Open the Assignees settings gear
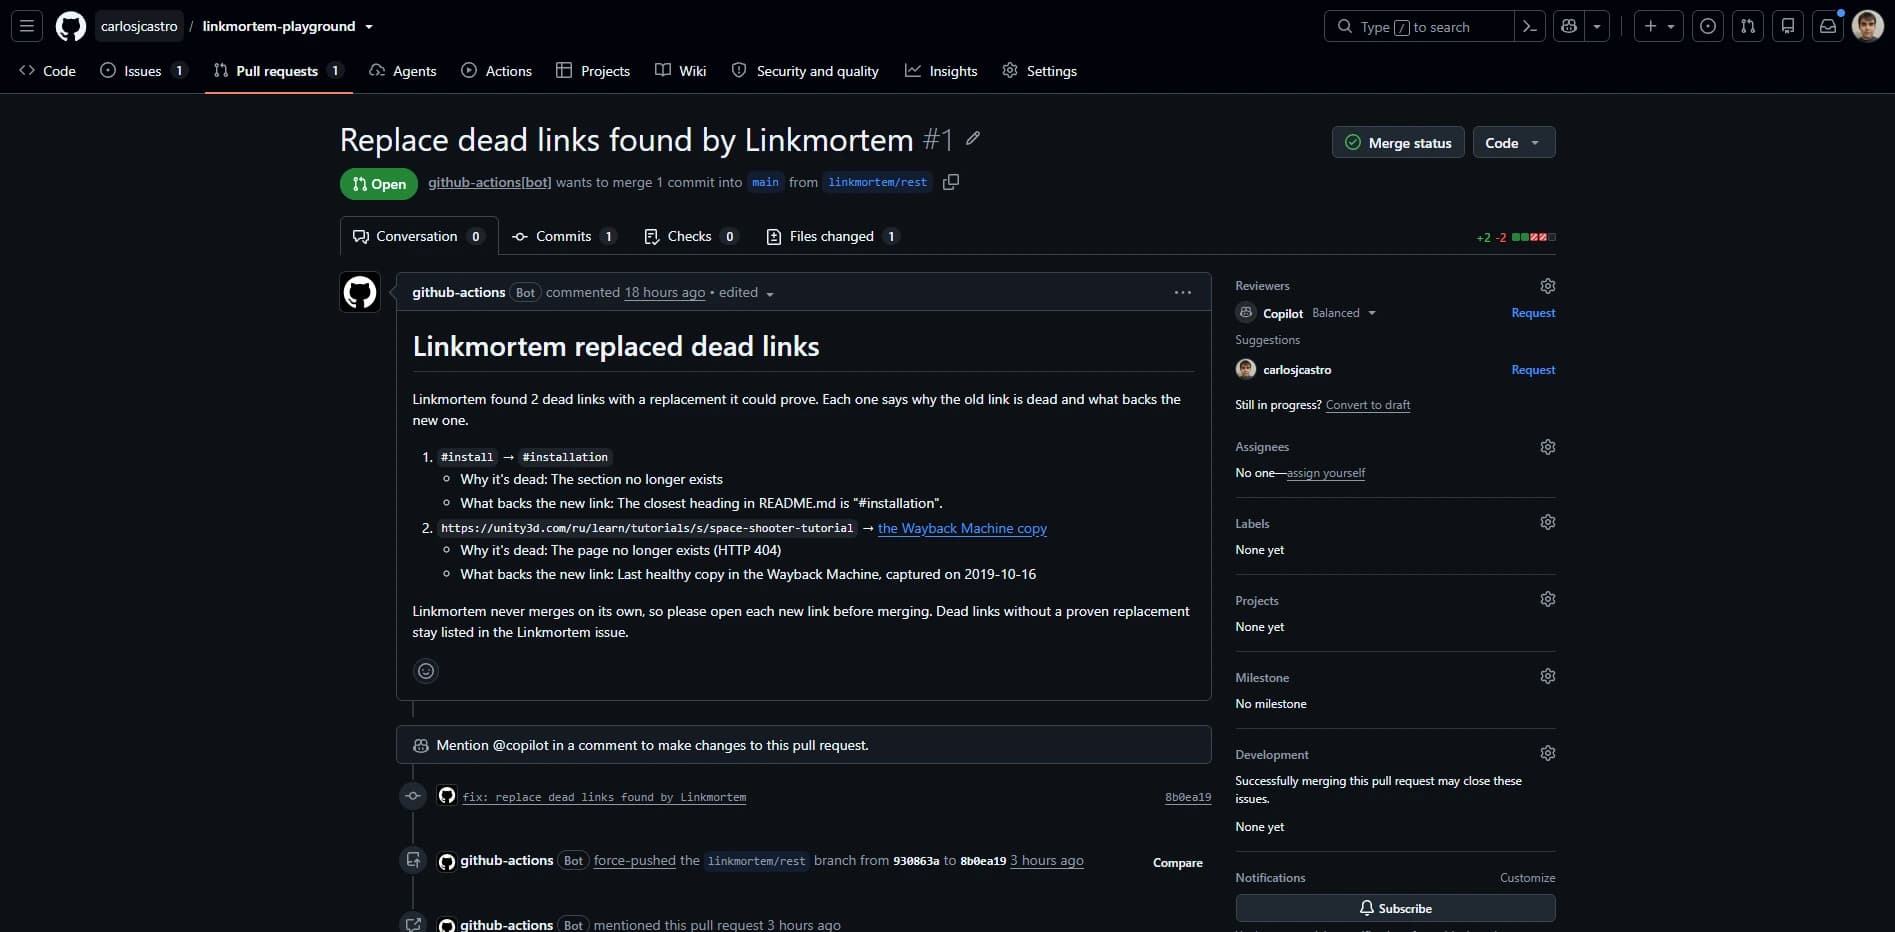The height and width of the screenshot is (932, 1895). coord(1548,447)
